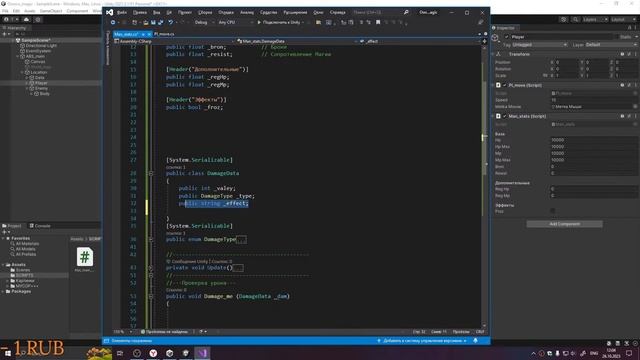Click the Unity undo history icon near Layers
This screenshot has height=360, width=640.
point(564,19)
